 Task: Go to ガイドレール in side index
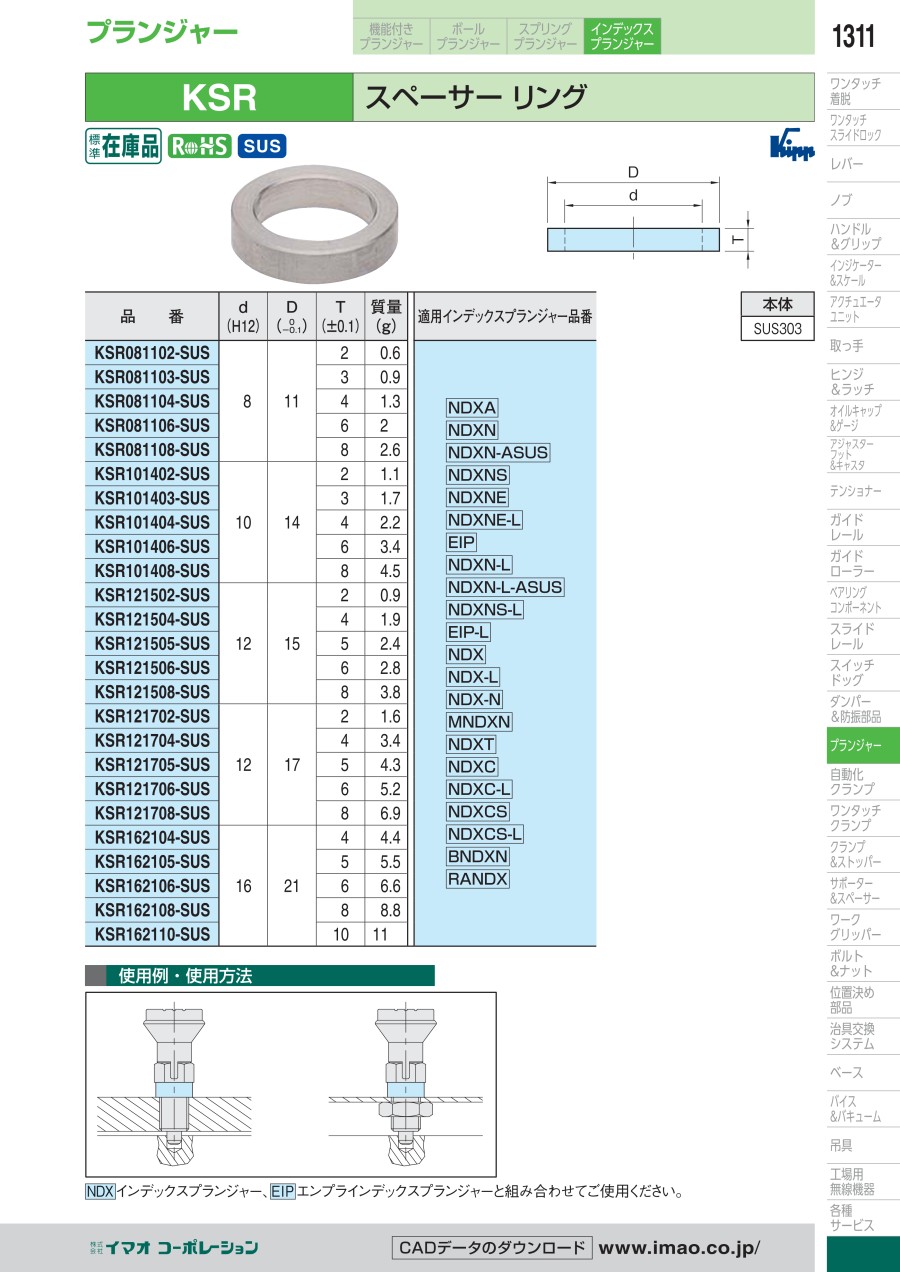[846, 527]
